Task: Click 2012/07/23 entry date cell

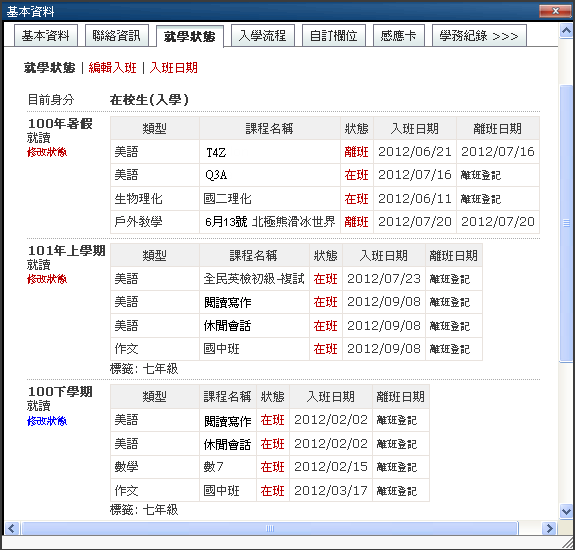Action: (x=384, y=279)
